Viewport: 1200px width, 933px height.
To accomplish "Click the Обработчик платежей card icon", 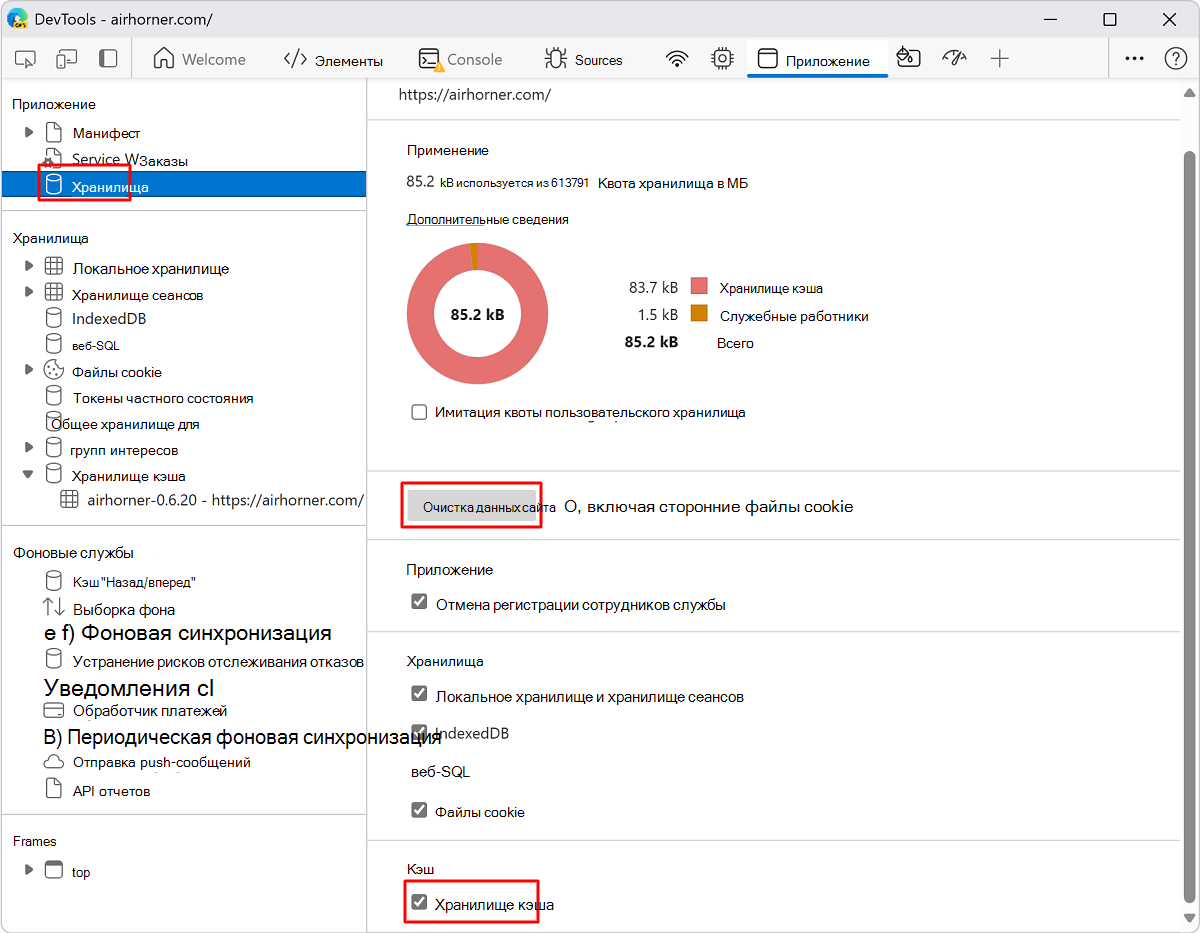I will [x=54, y=711].
